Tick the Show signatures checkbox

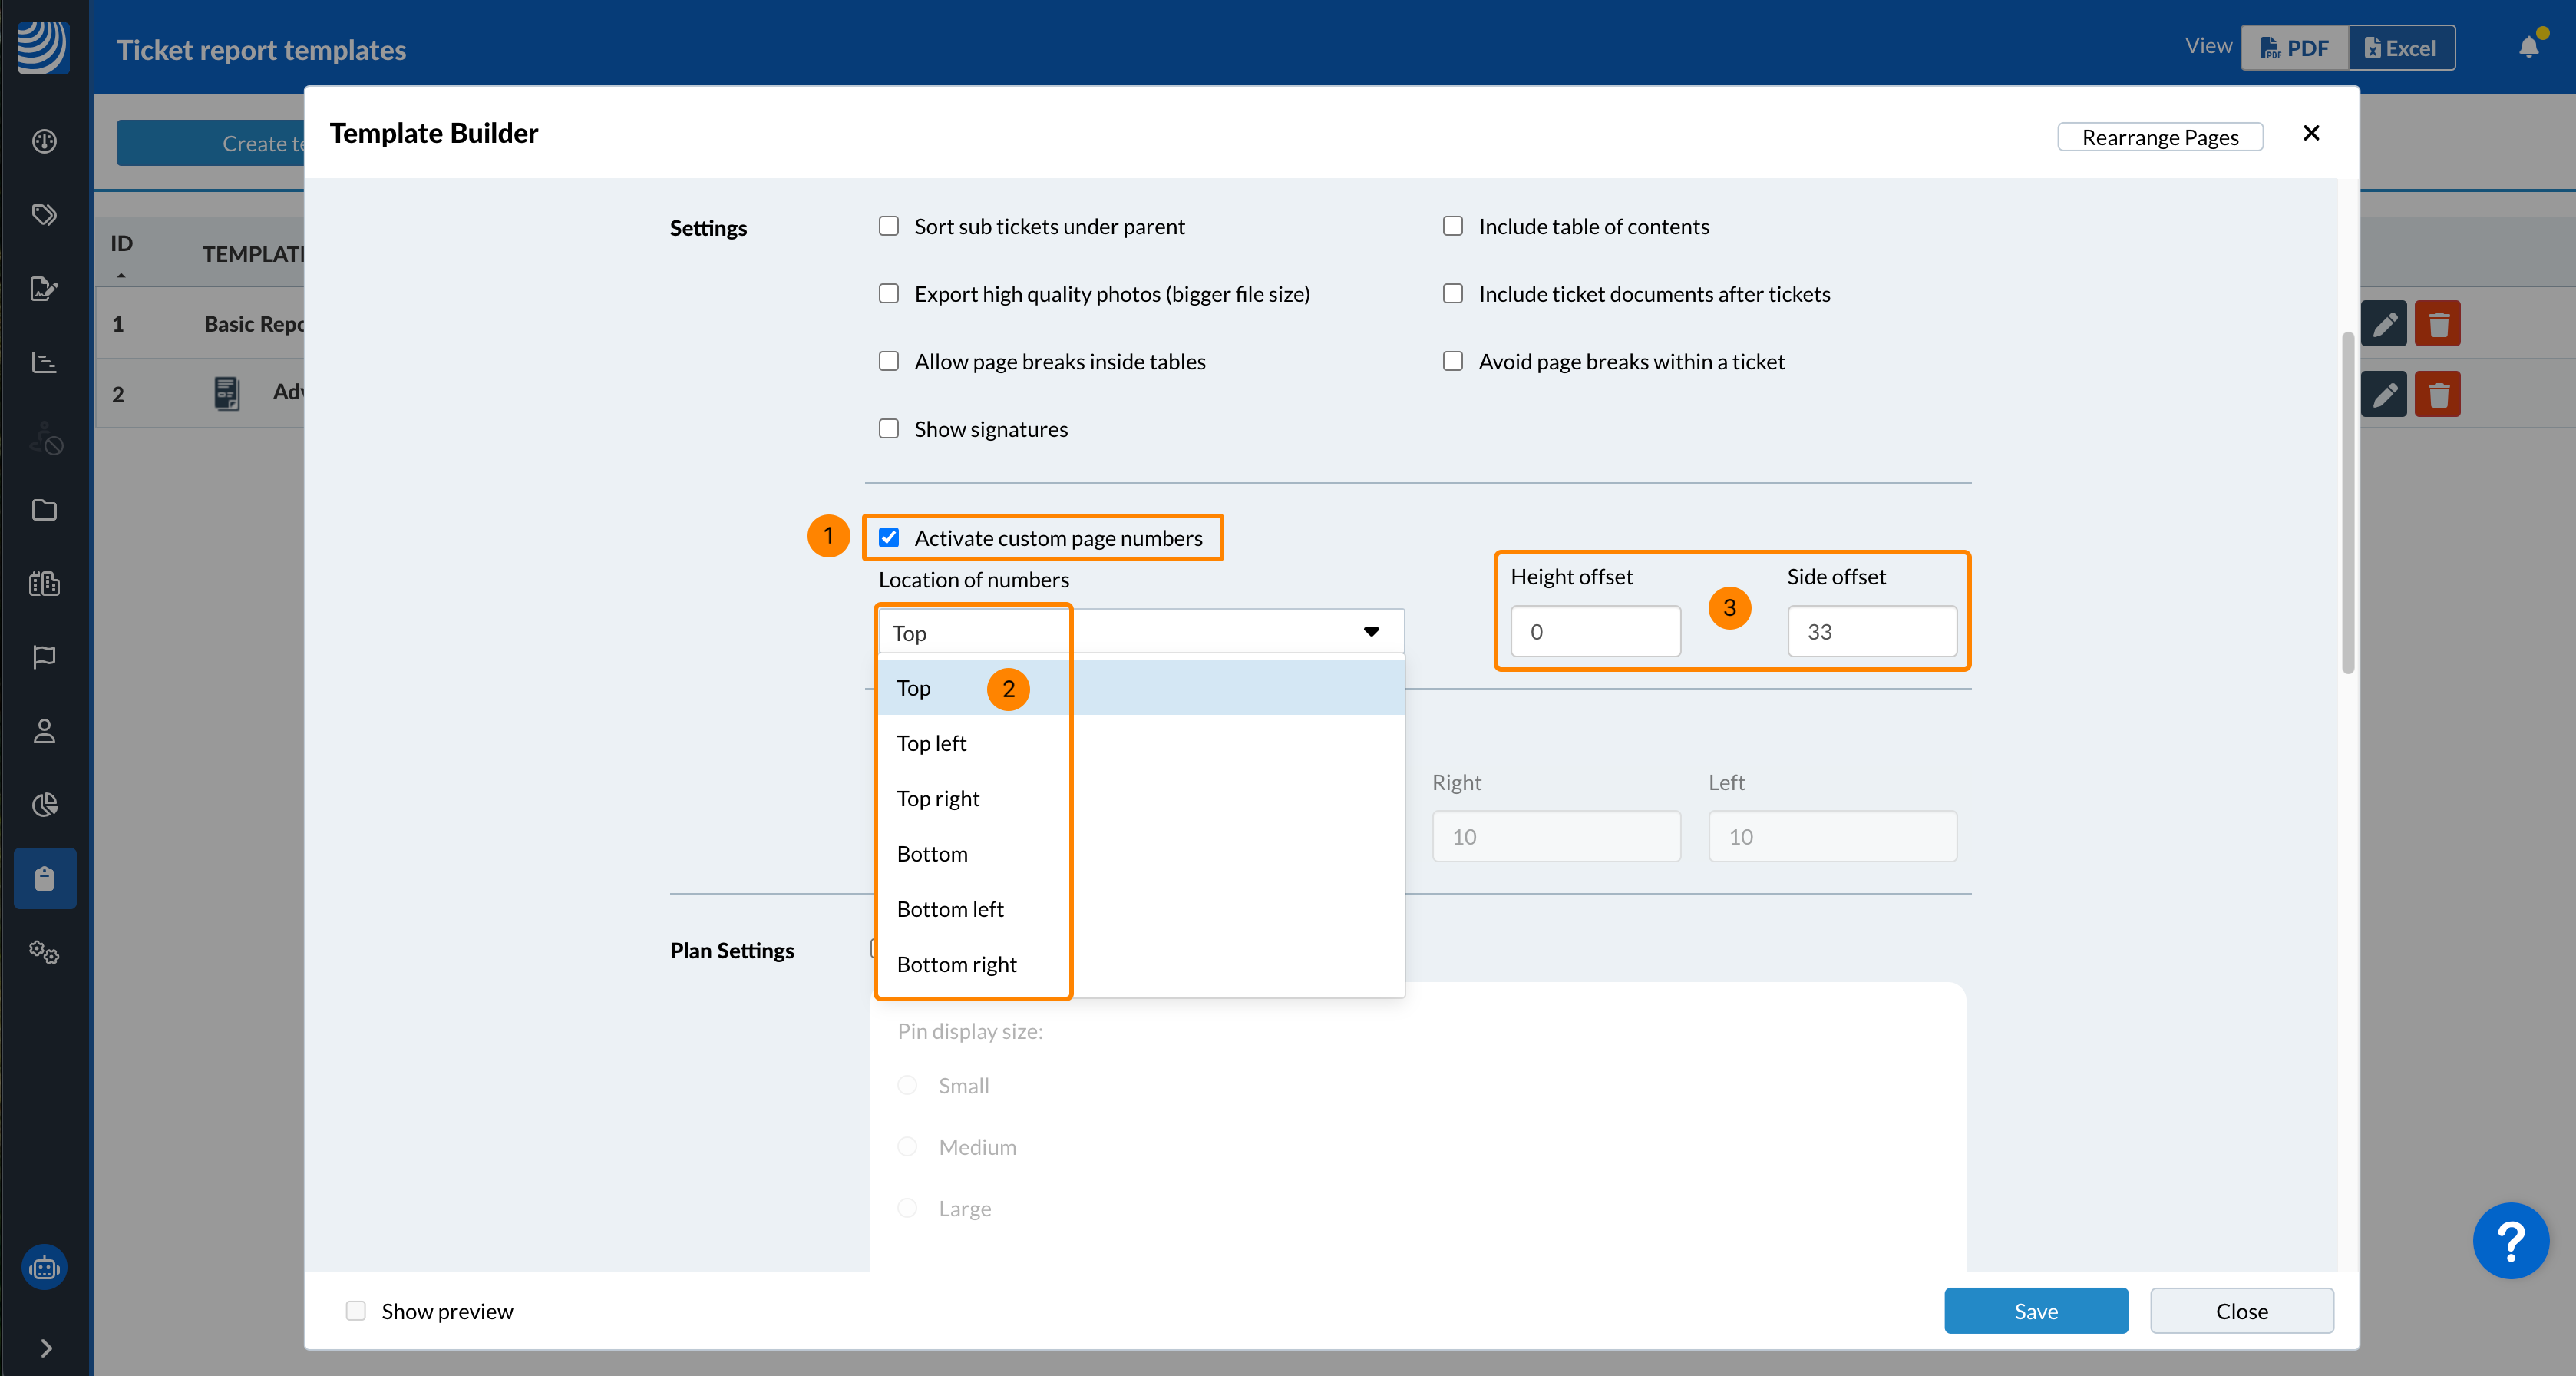pos(889,429)
